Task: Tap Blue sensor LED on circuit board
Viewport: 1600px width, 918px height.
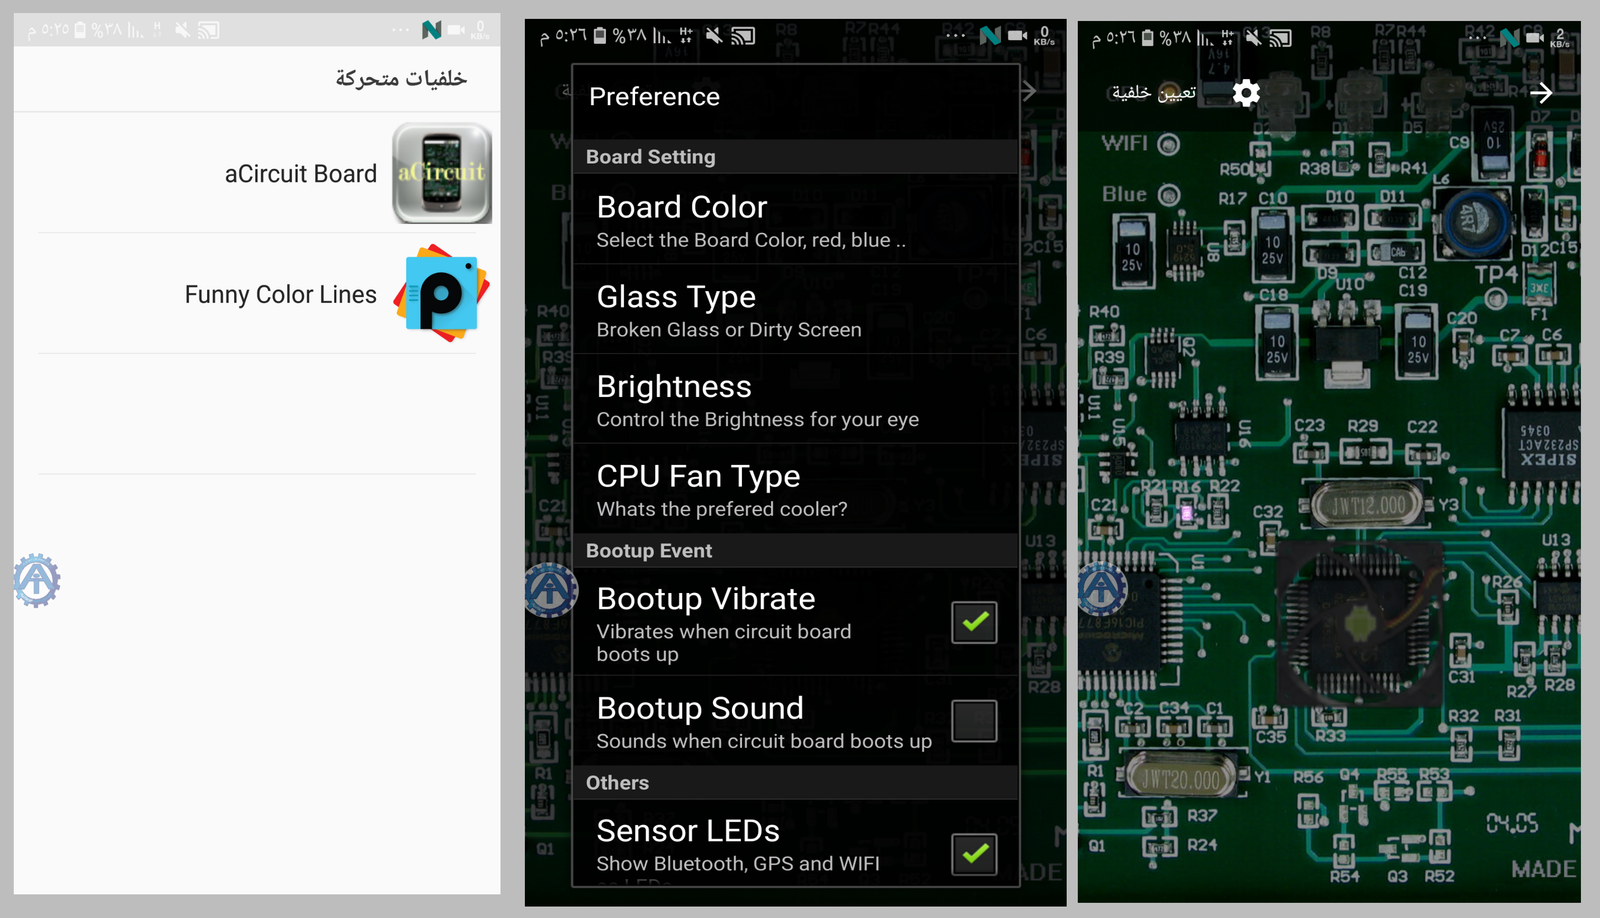Action: pos(1168,195)
